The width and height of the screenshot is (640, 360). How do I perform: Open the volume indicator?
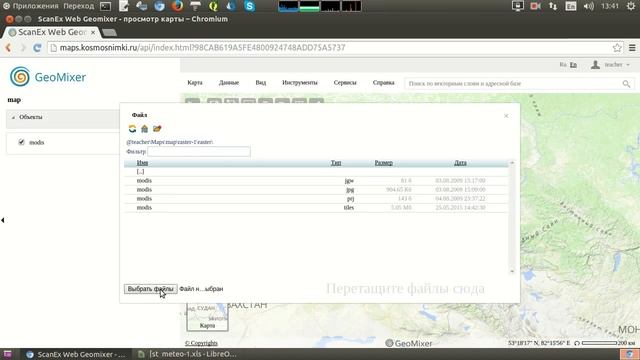point(589,6)
